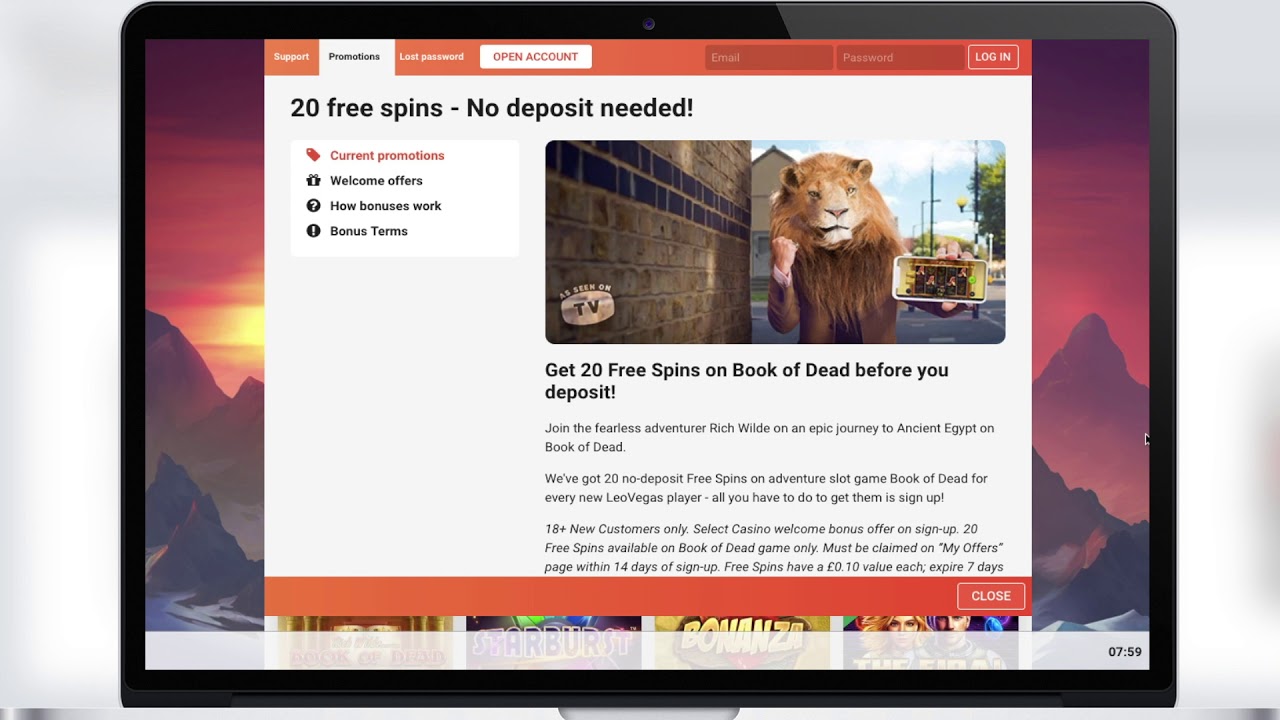
Task: Click the 'Join the fearless adventurer Rich Wilde' paragraph
Action: click(769, 437)
